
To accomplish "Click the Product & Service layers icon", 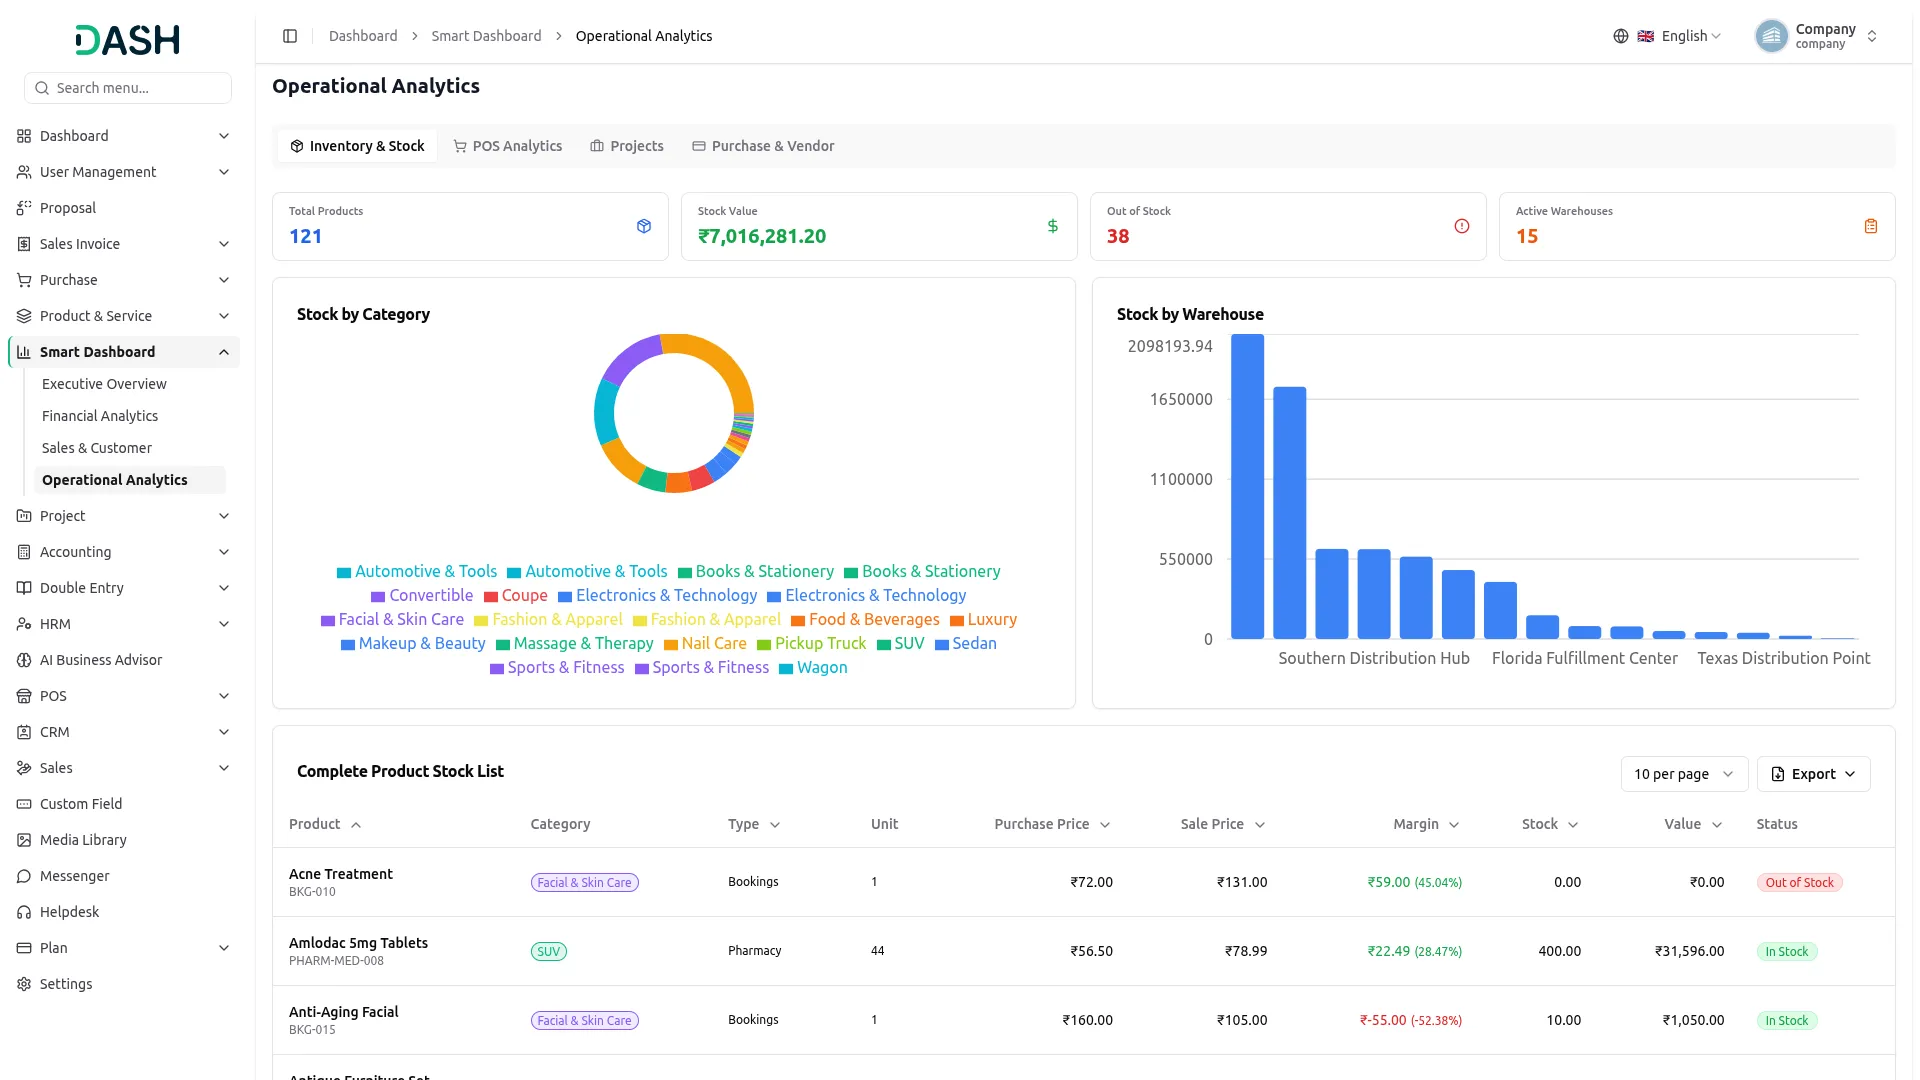I will pos(24,316).
